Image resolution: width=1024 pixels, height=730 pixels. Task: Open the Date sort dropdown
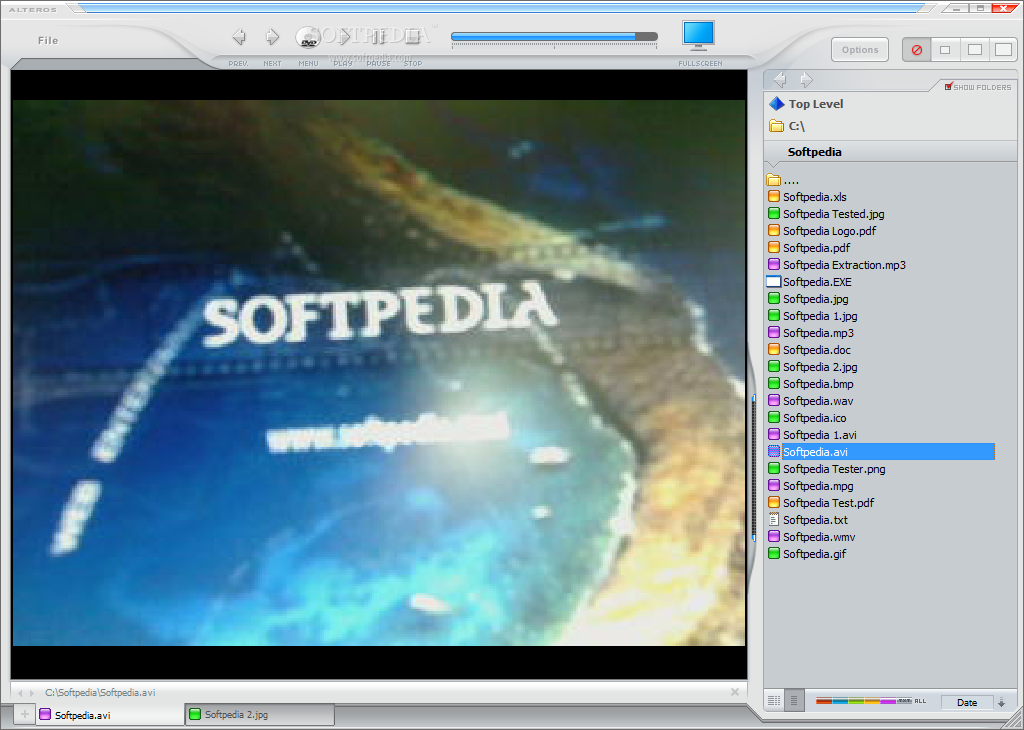(967, 703)
